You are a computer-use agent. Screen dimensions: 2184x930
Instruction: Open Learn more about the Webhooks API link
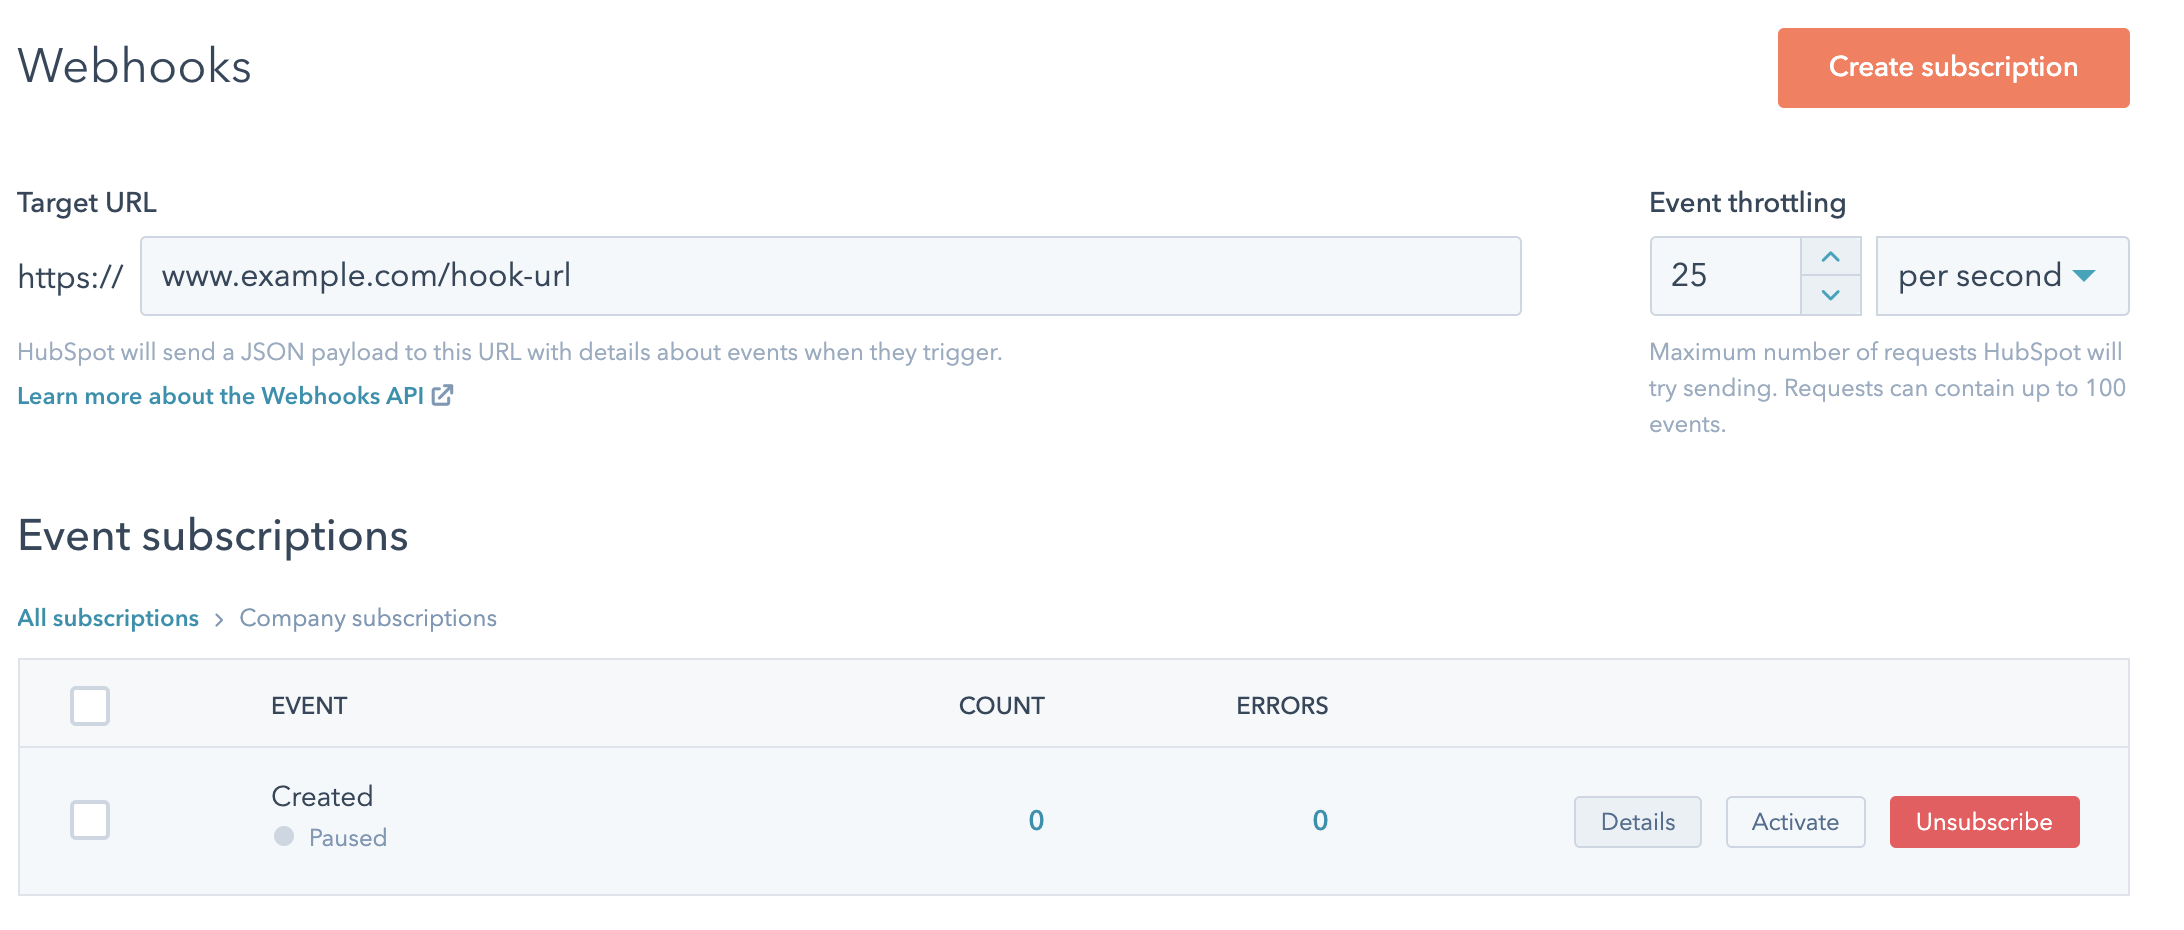pos(221,396)
